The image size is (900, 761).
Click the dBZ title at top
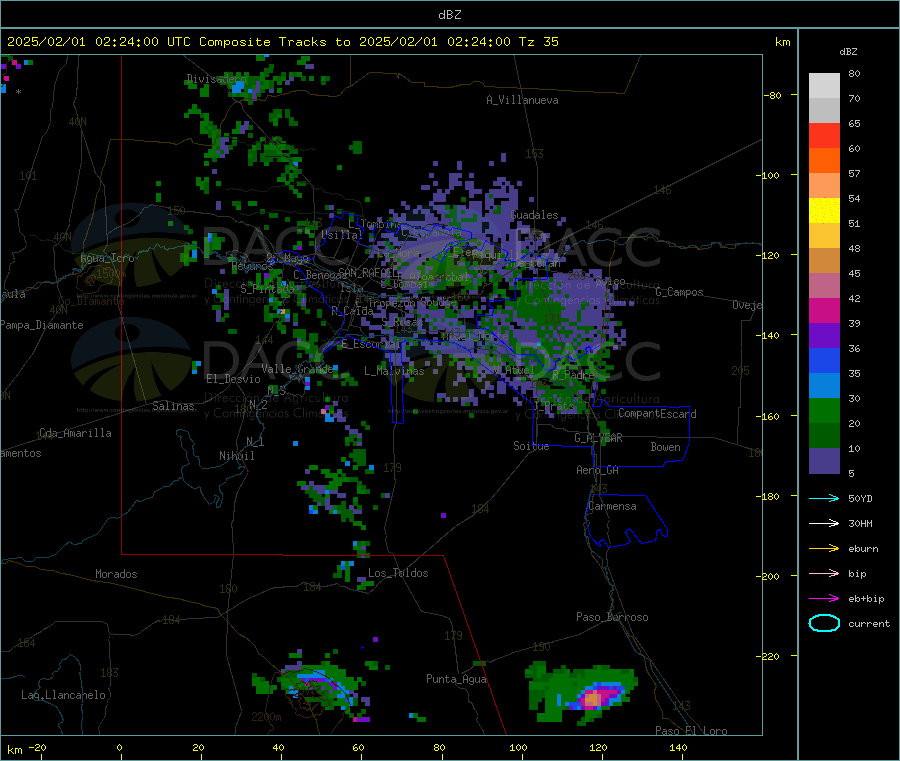[449, 15]
